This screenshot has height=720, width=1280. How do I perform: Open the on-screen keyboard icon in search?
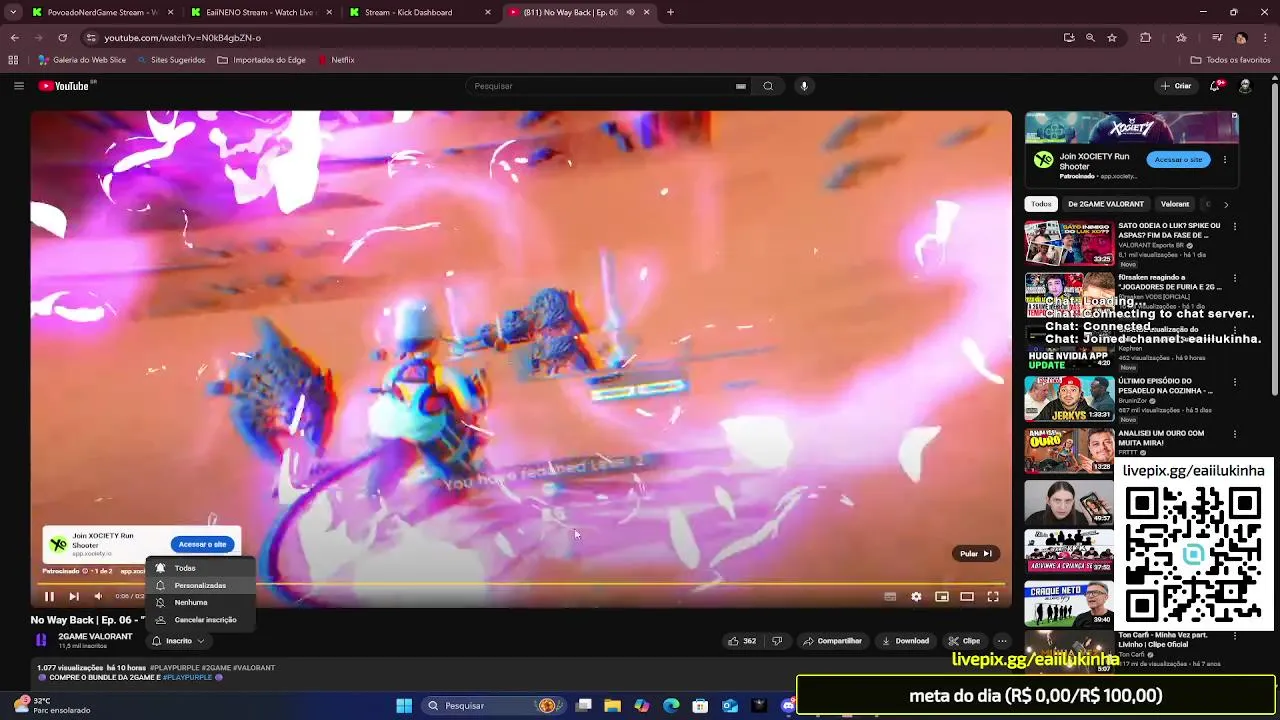pyautogui.click(x=741, y=86)
